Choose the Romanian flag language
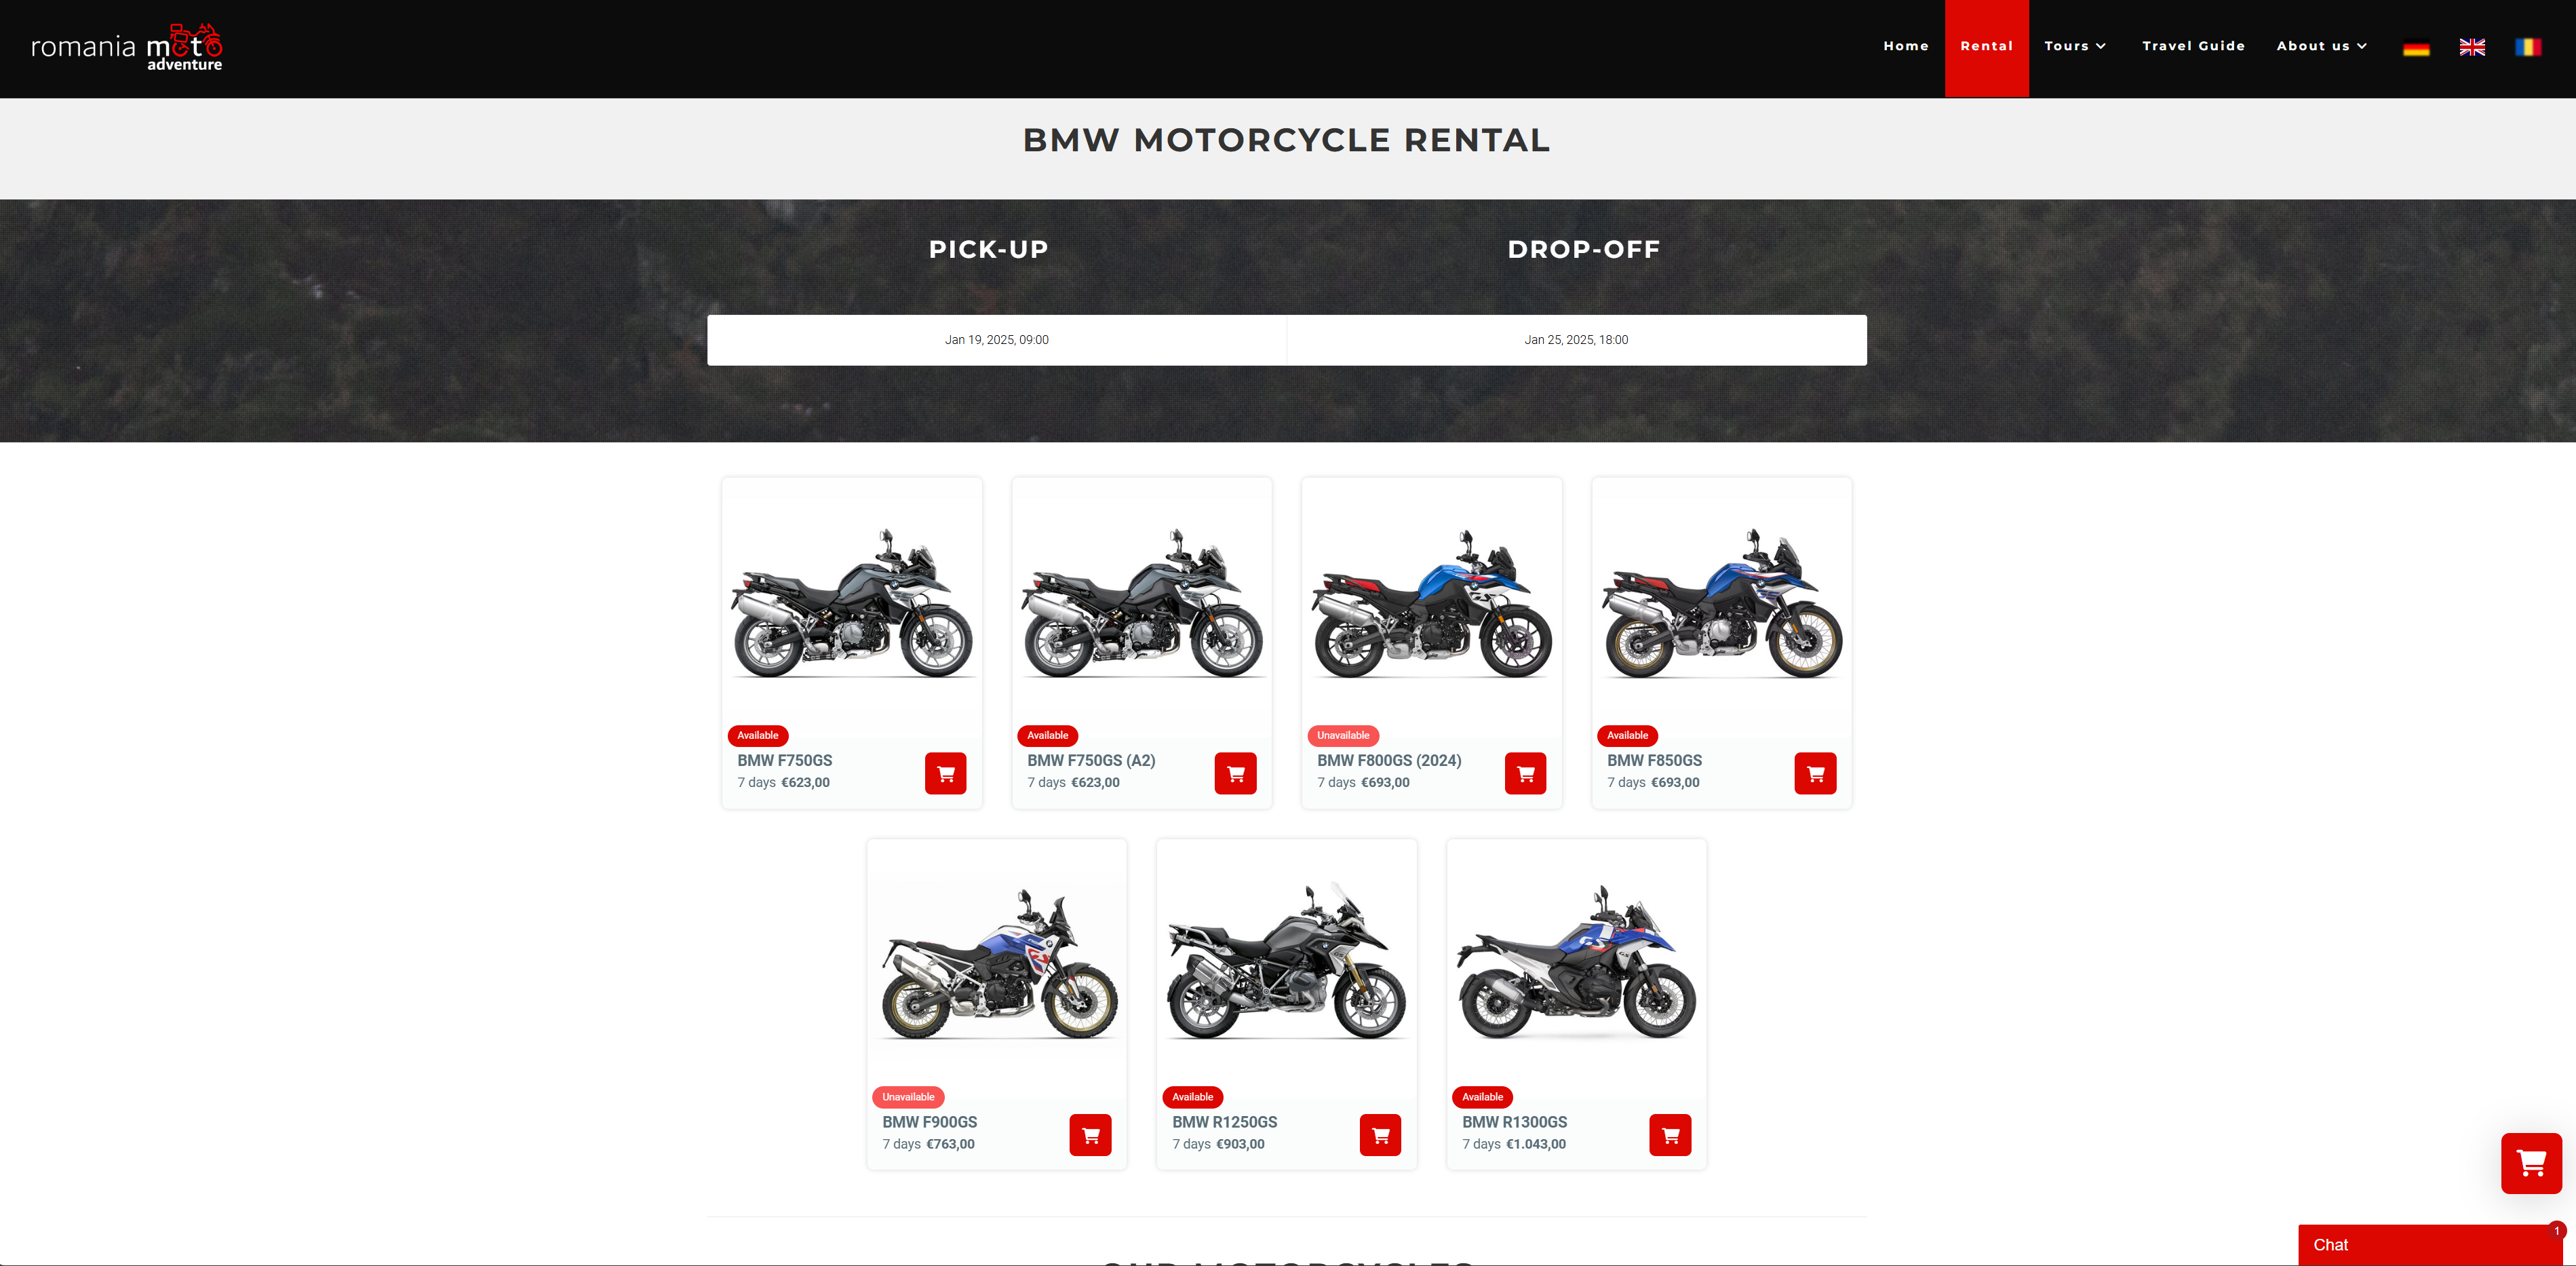The image size is (2576, 1266). (x=2528, y=47)
